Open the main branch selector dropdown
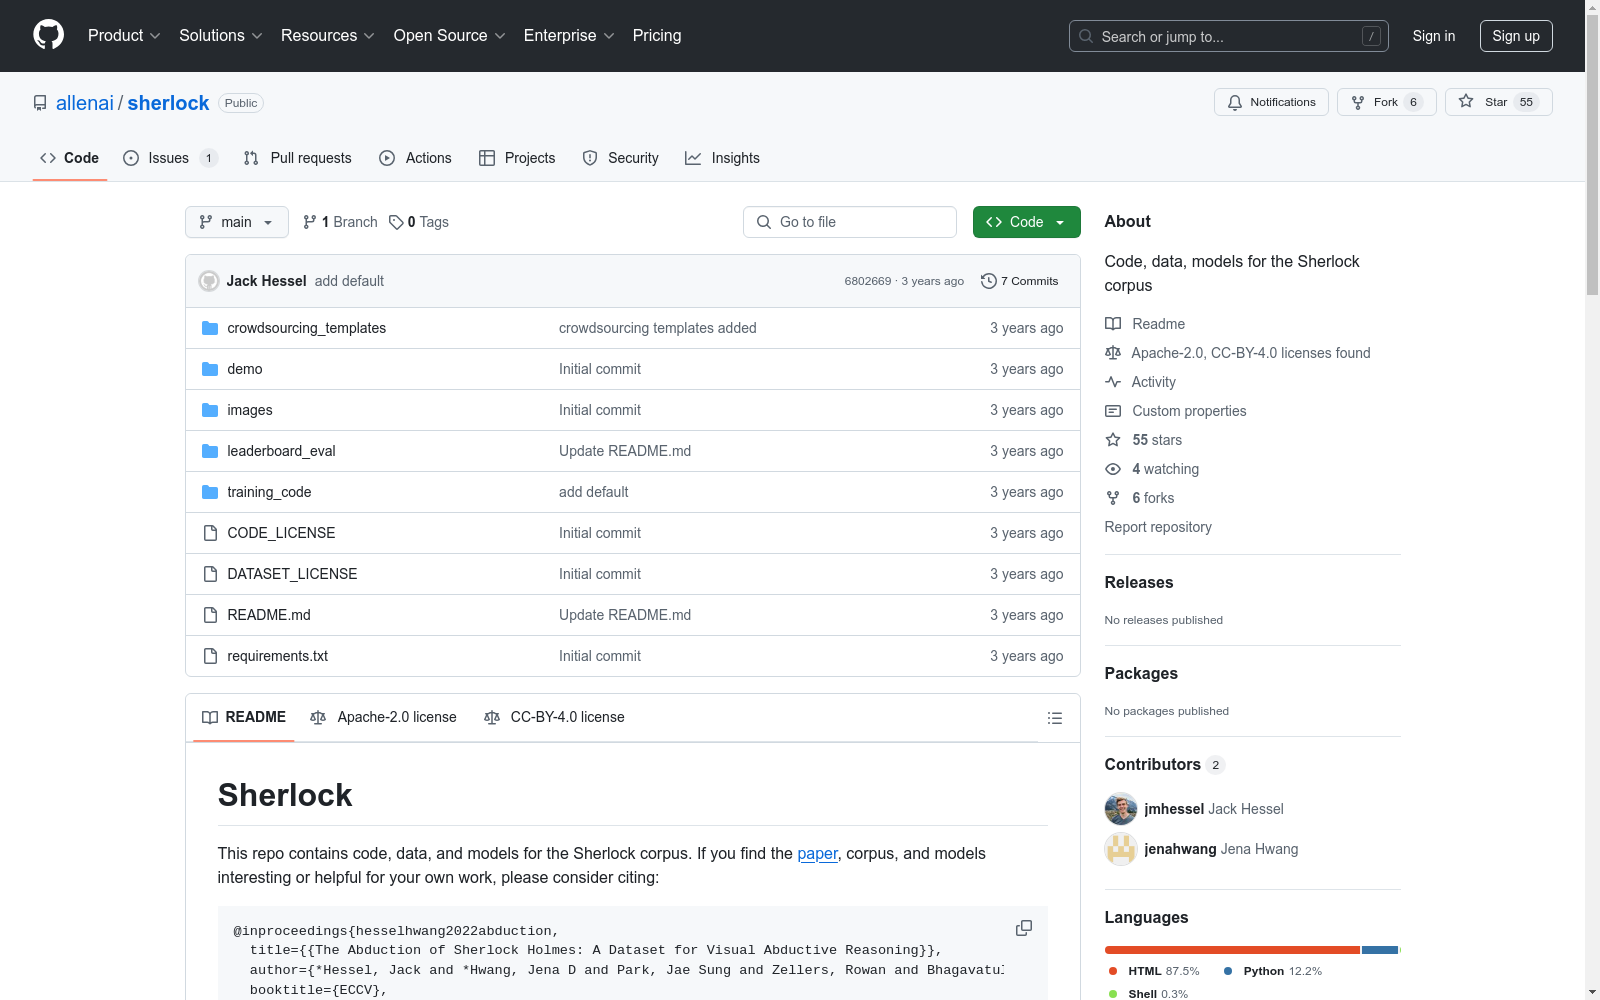This screenshot has width=1600, height=1000. (237, 222)
